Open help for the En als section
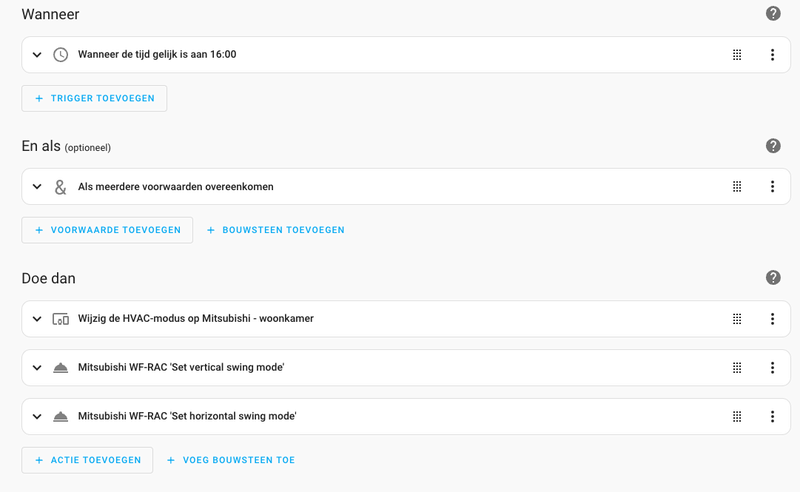Viewport: 800px width, 492px height. click(773, 146)
